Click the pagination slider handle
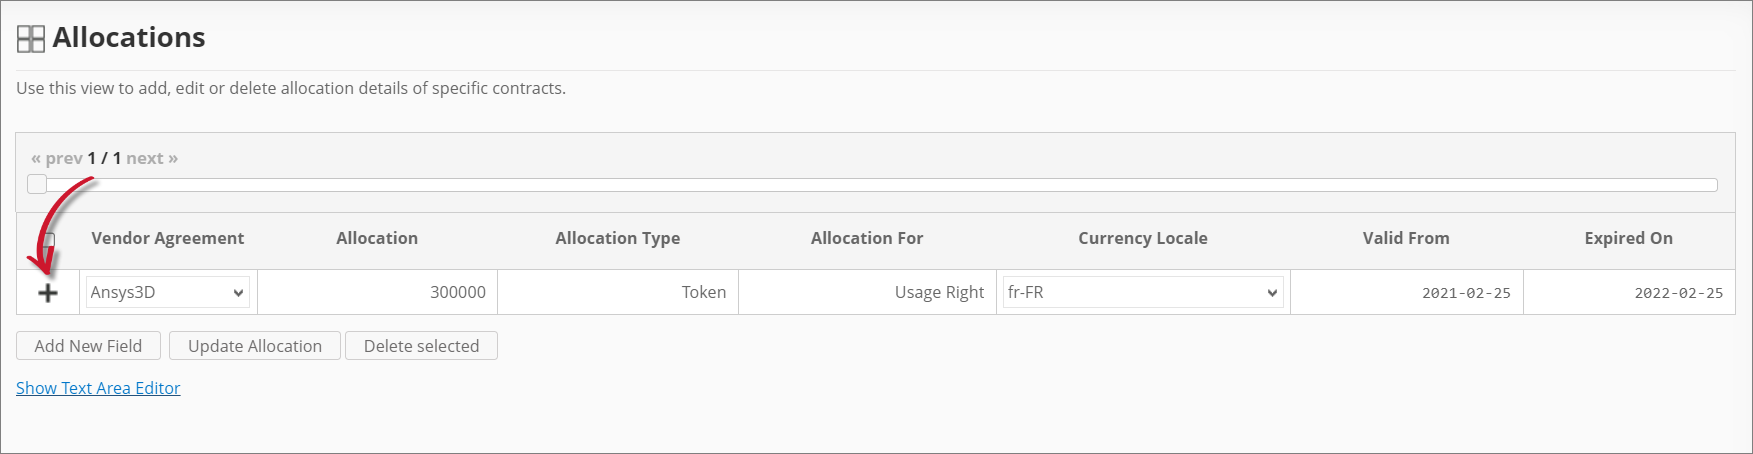The width and height of the screenshot is (1753, 454). [37, 184]
